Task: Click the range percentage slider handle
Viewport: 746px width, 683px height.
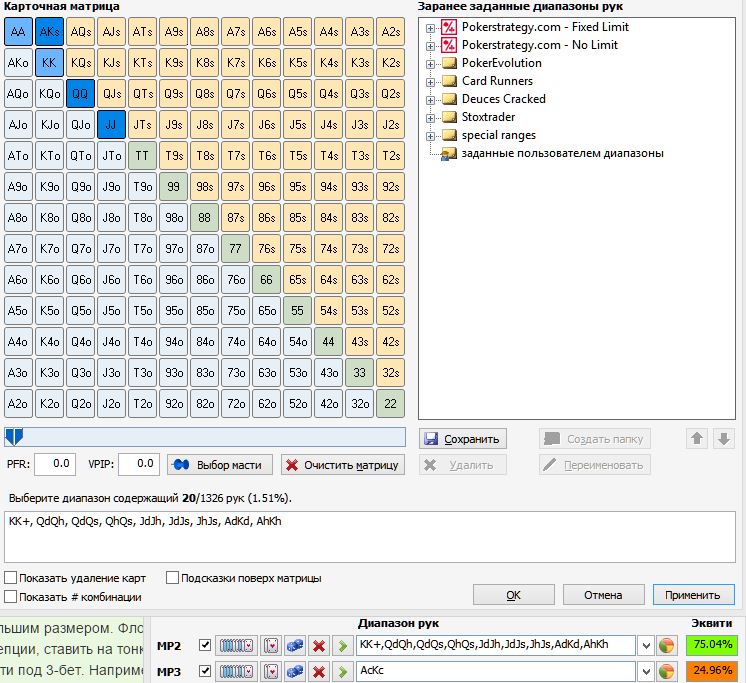Action: tap(11, 437)
